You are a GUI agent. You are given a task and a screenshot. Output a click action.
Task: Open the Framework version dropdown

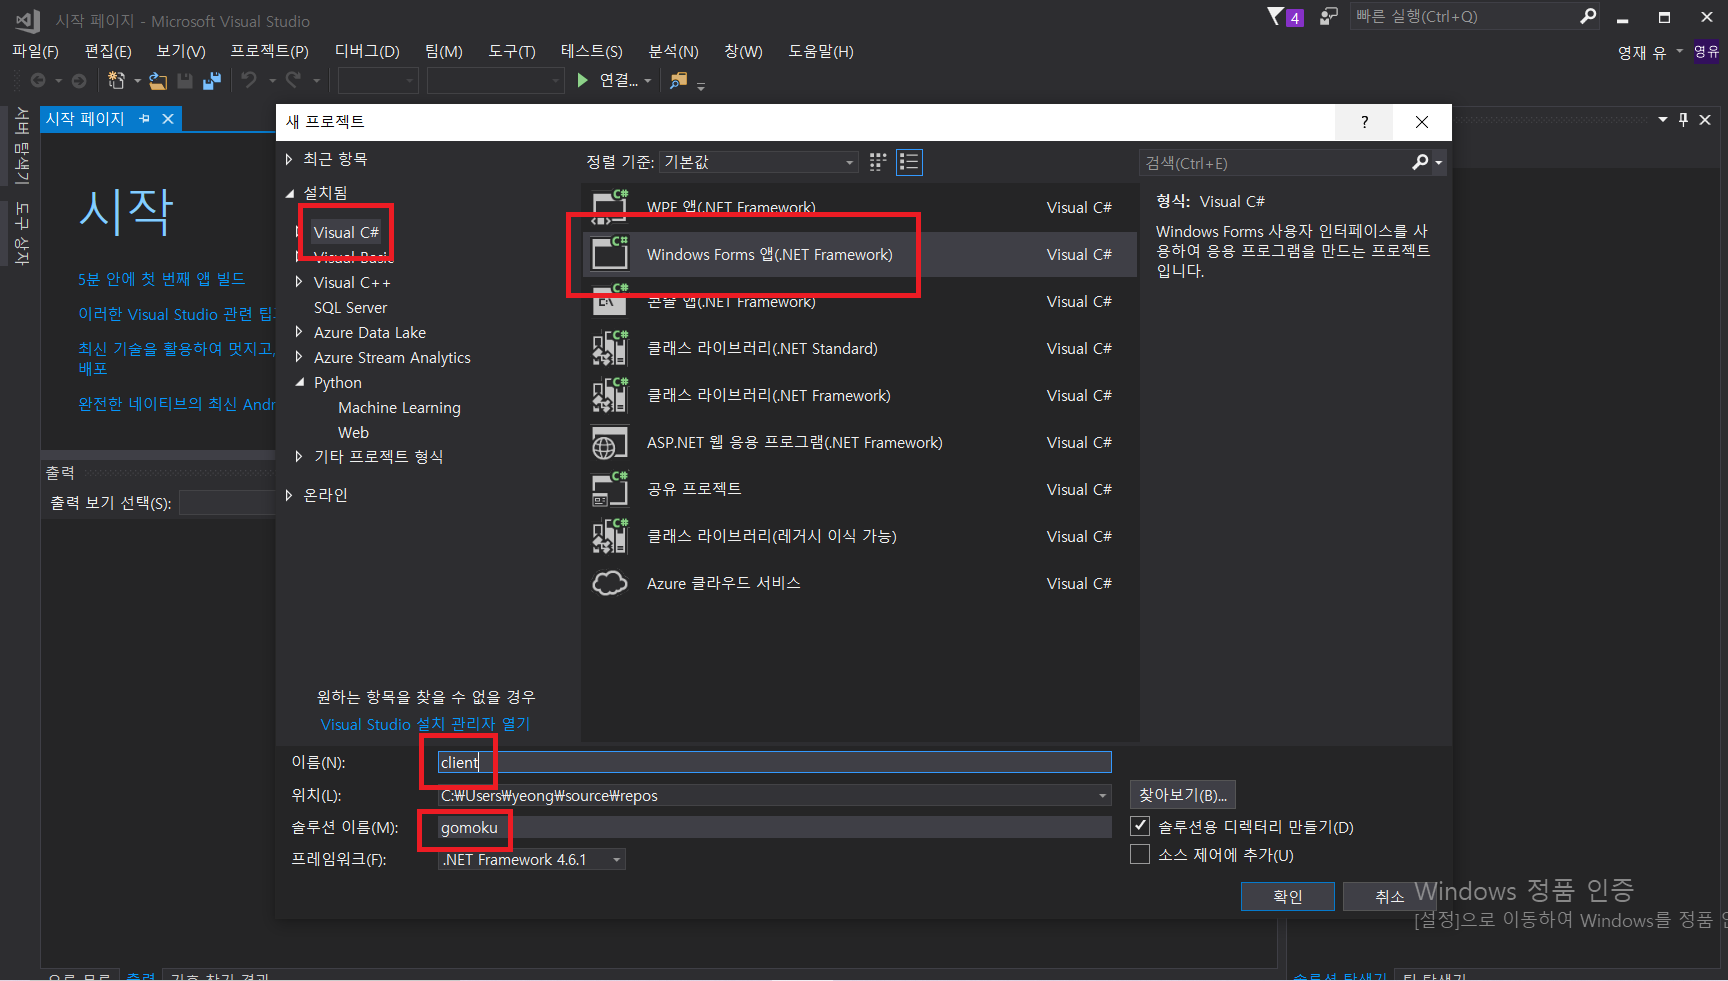click(x=532, y=859)
